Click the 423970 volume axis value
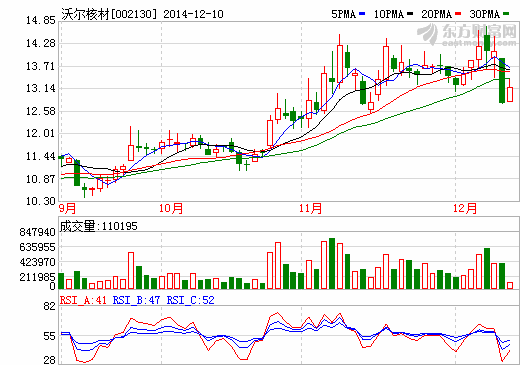520x365 pixels. (37, 262)
